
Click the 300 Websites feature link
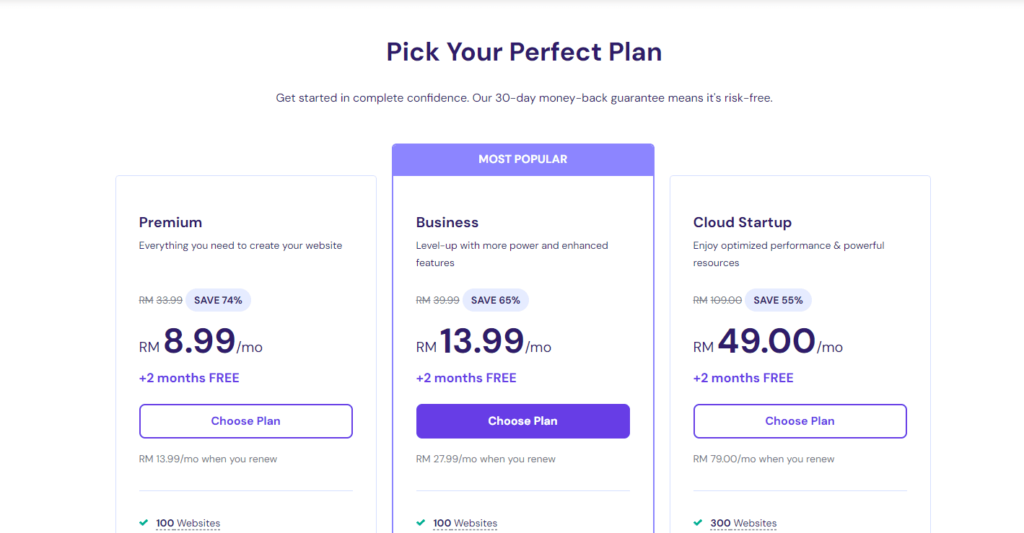coord(742,523)
